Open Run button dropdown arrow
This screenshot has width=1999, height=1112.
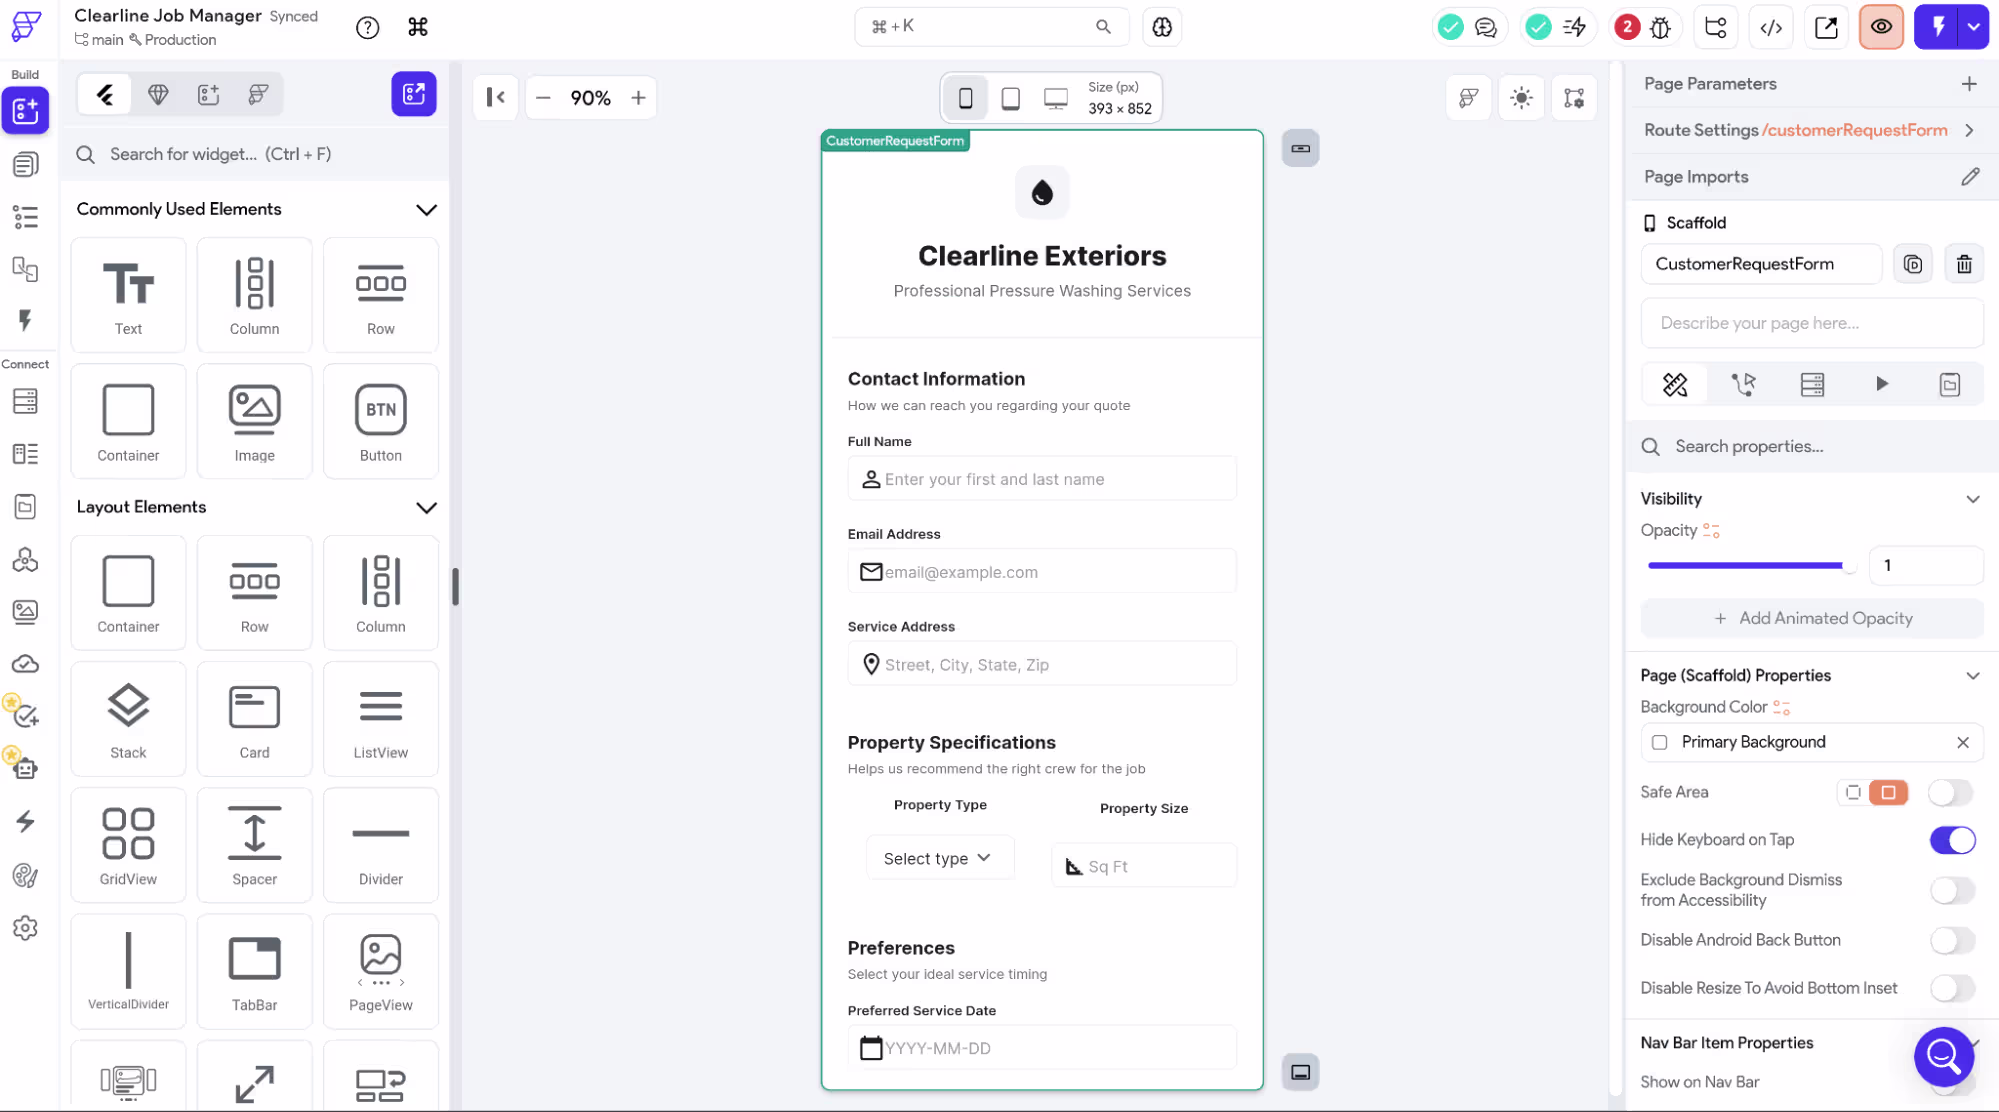point(1974,27)
